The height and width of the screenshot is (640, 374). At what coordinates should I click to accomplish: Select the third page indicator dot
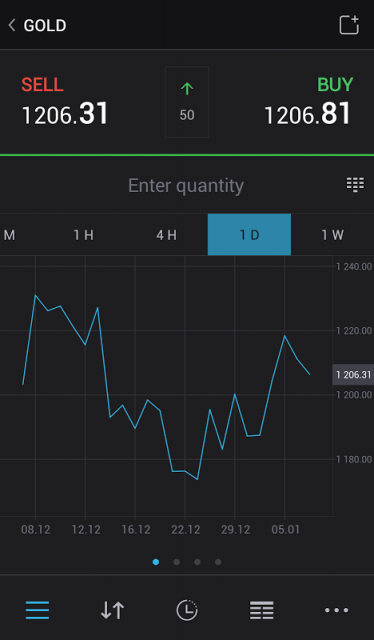pyautogui.click(x=197, y=562)
